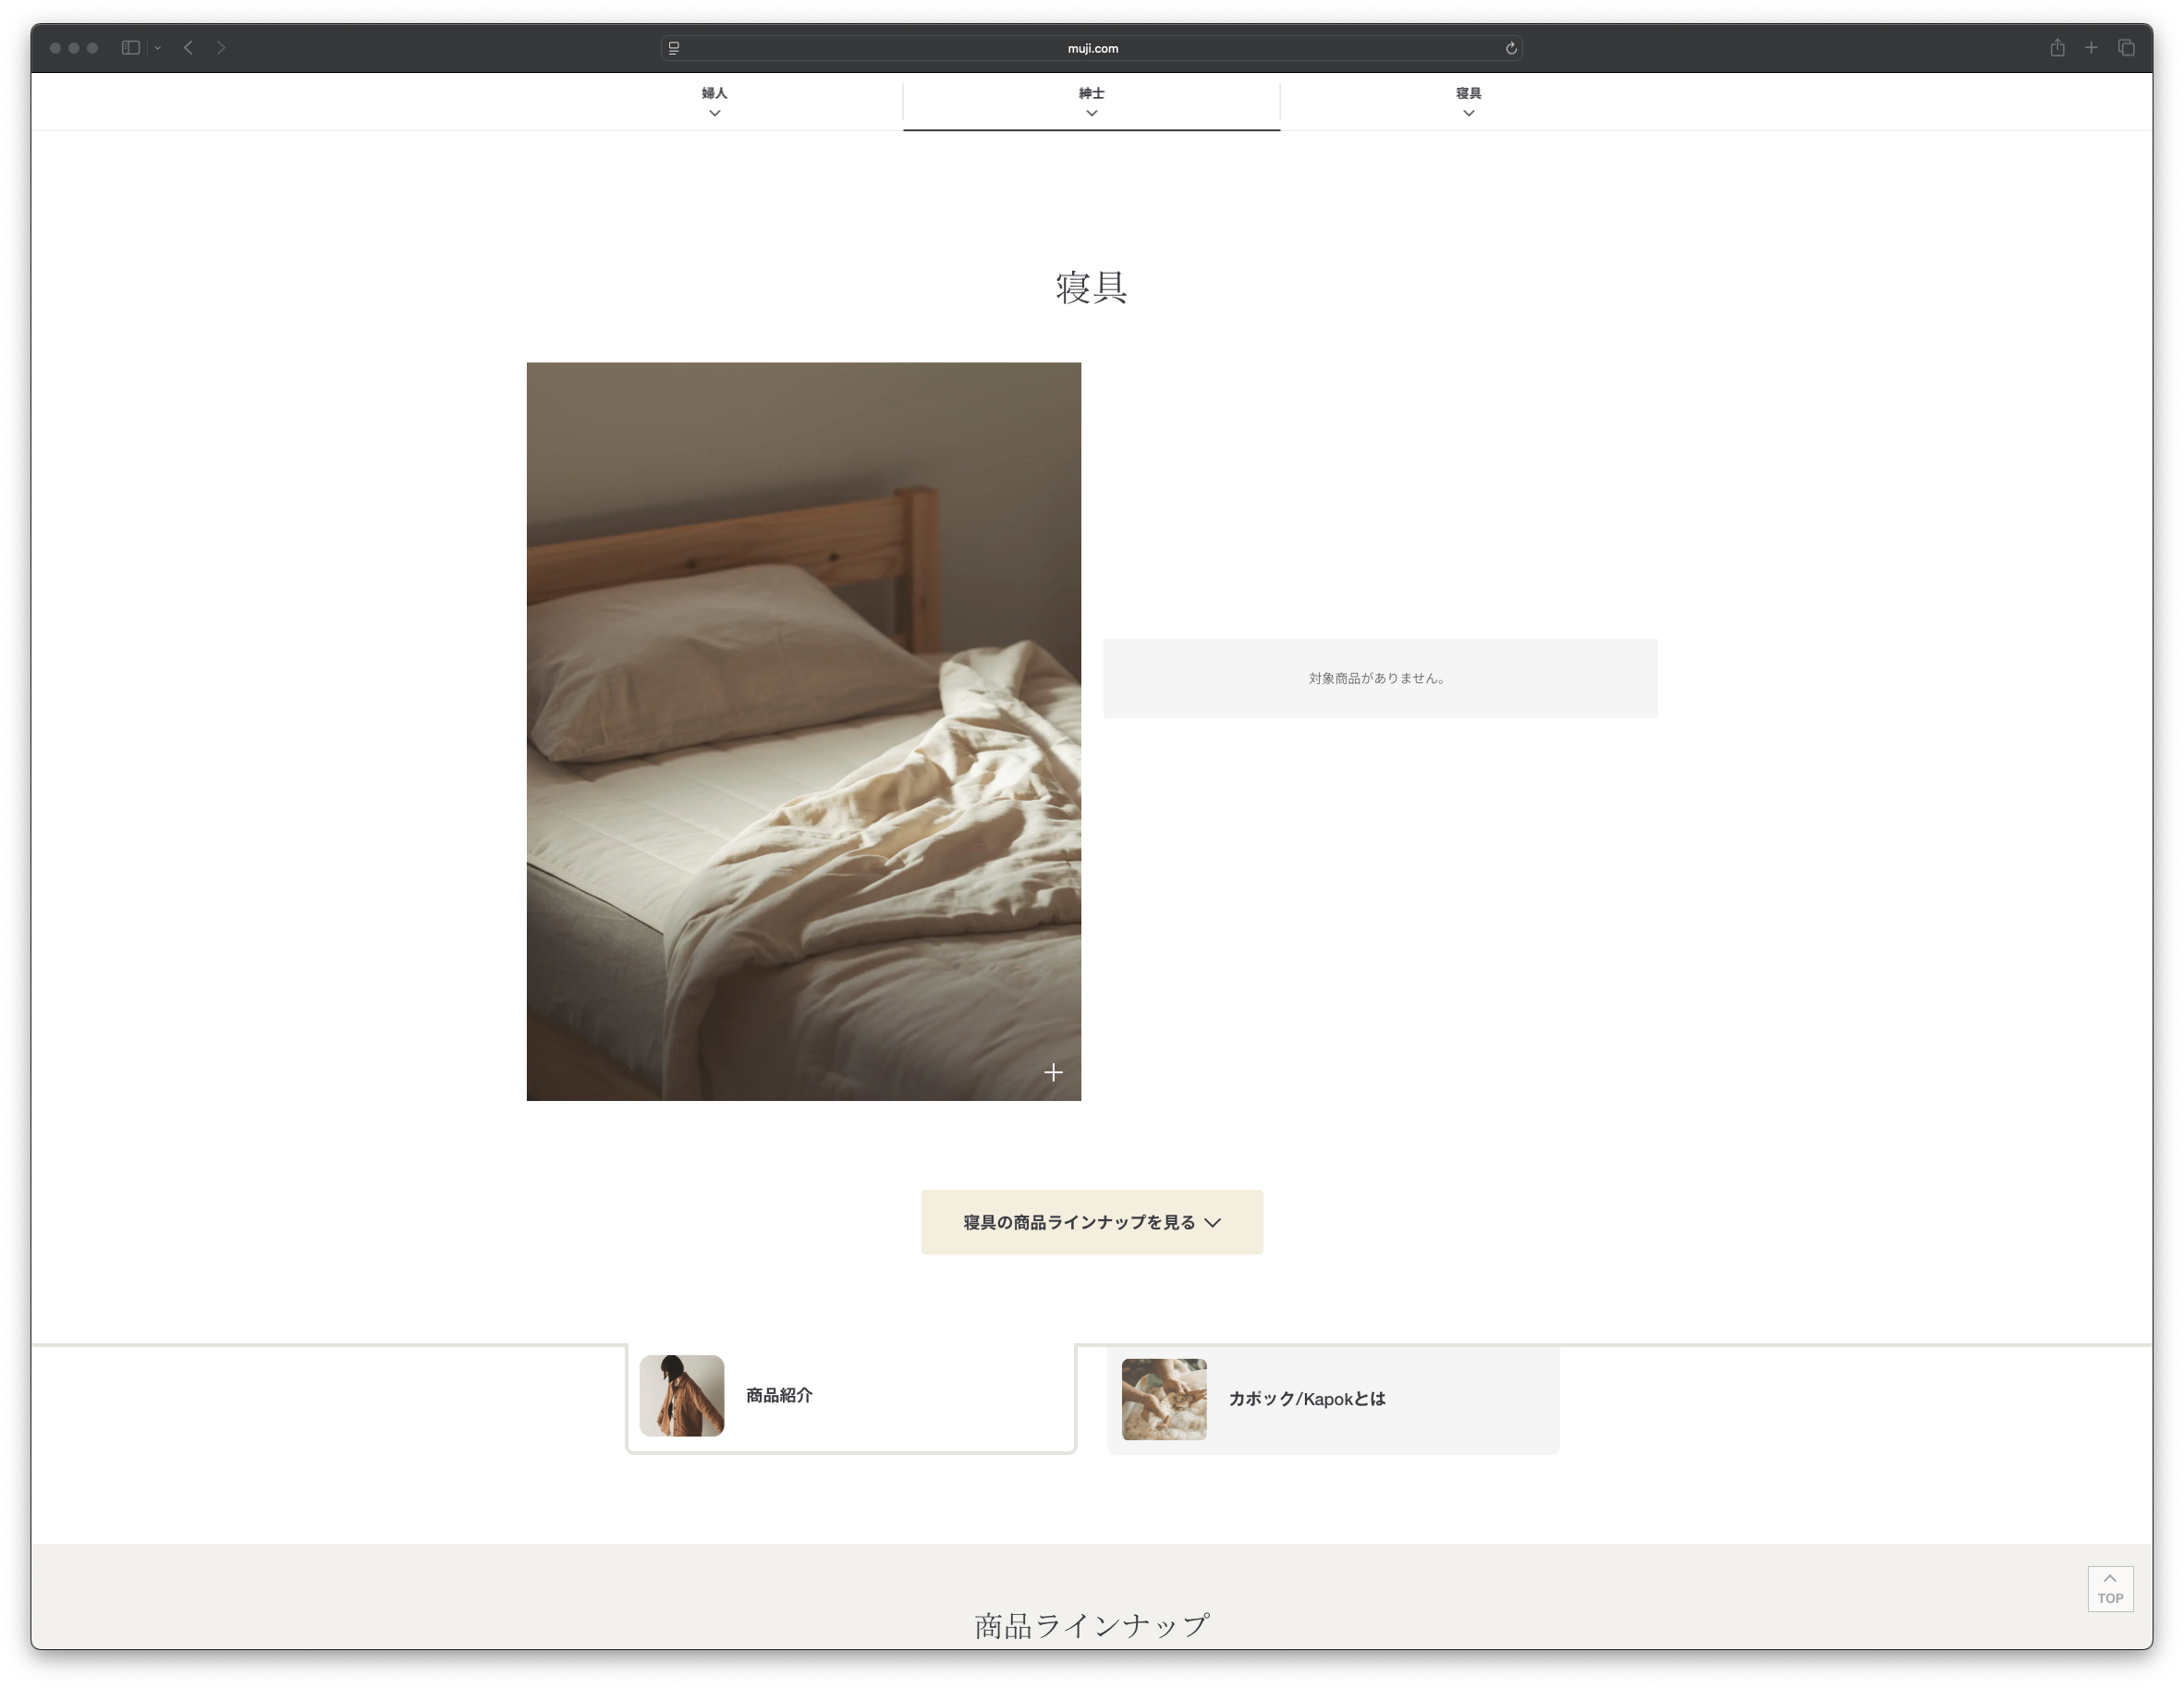
Task: Open the 商品紹介 card
Action: tap(850, 1396)
